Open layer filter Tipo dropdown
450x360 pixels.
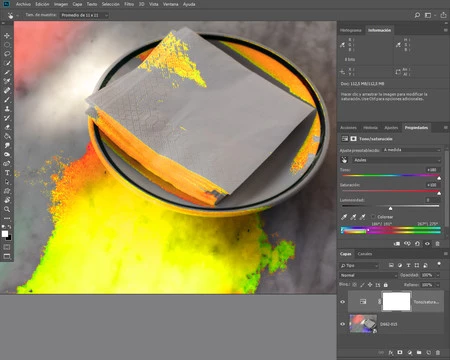[359, 265]
